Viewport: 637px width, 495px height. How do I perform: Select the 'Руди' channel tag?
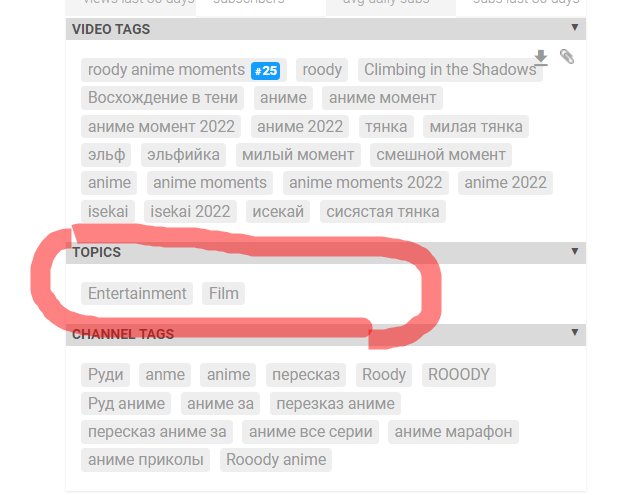click(105, 375)
